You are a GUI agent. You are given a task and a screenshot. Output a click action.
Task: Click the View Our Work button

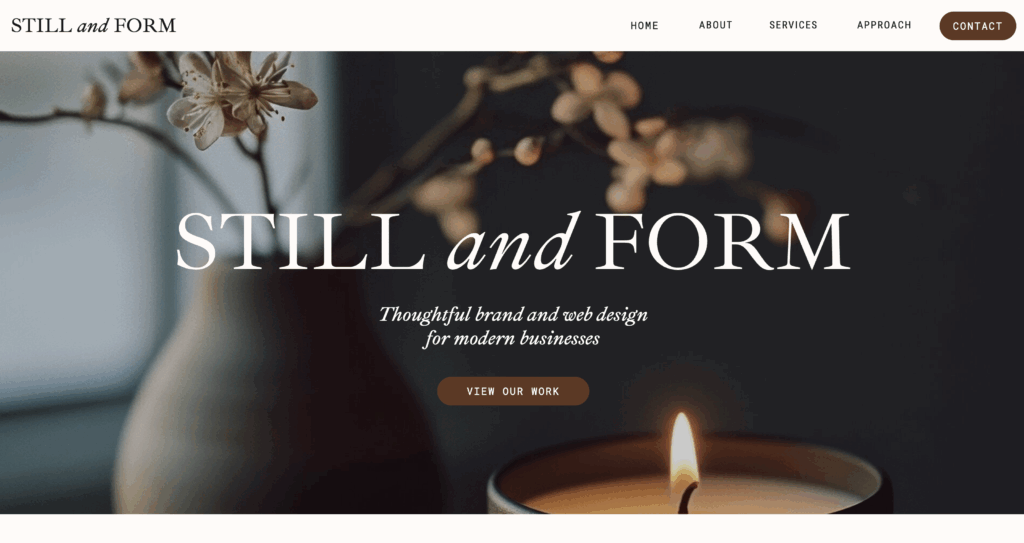click(513, 391)
